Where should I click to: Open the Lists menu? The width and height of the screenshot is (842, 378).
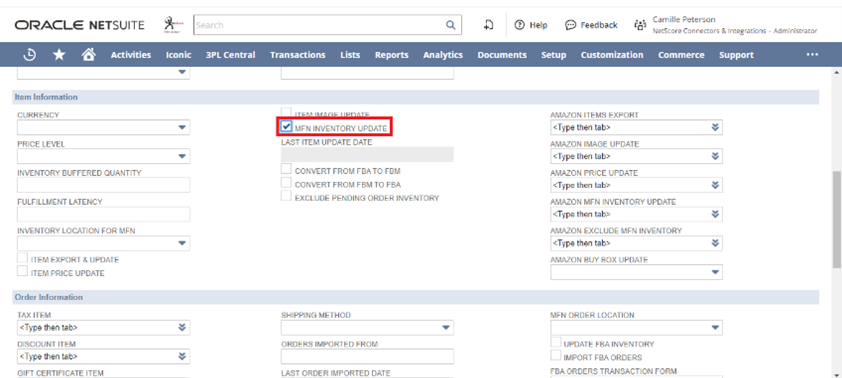[350, 55]
